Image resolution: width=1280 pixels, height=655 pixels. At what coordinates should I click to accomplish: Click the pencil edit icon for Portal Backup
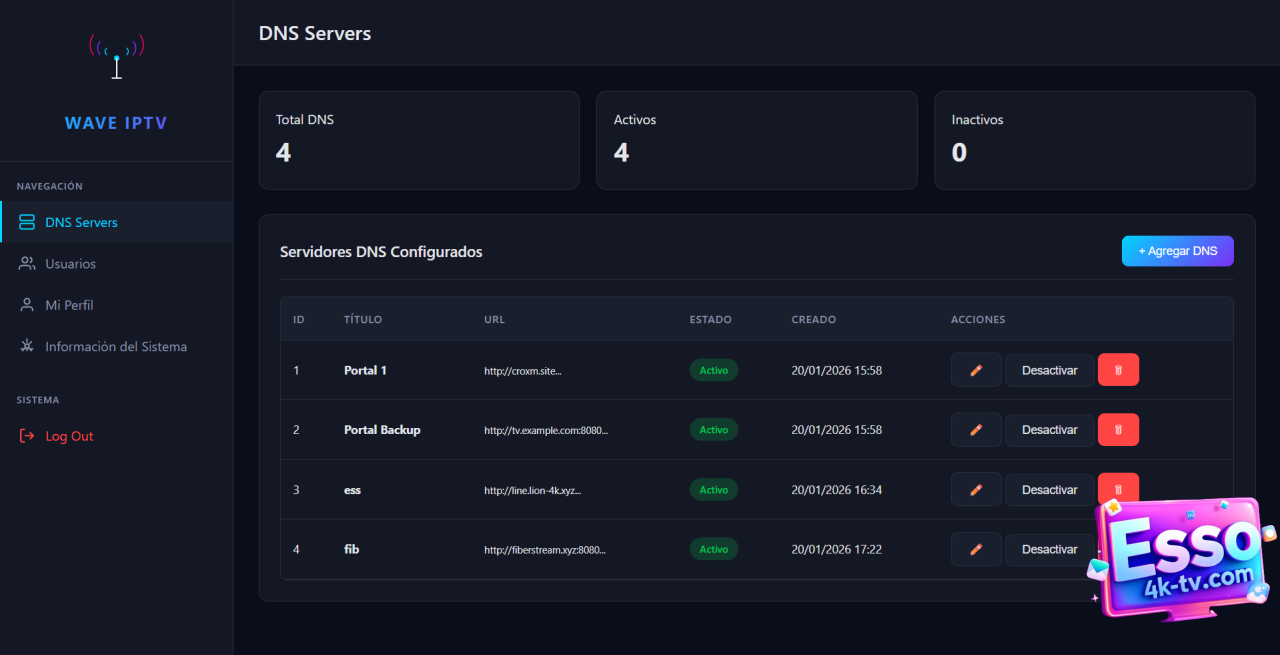(975, 430)
